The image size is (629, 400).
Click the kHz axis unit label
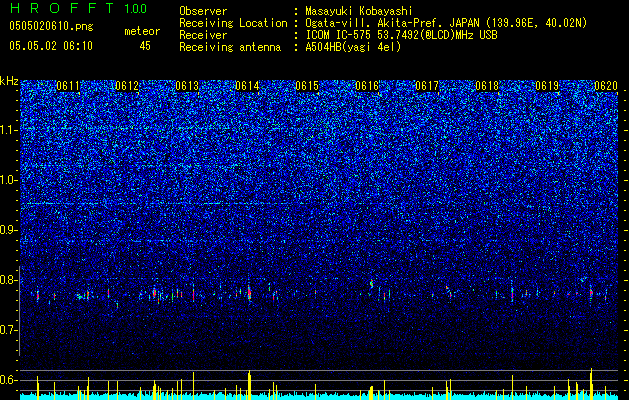tap(9, 81)
